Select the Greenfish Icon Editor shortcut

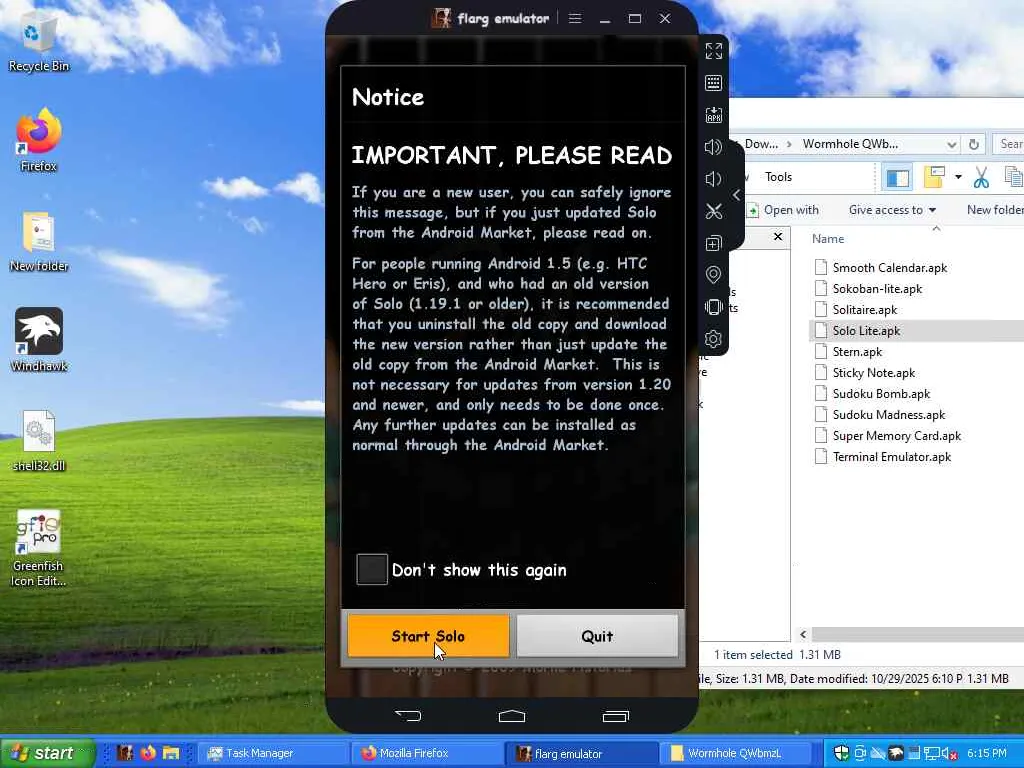(x=39, y=549)
